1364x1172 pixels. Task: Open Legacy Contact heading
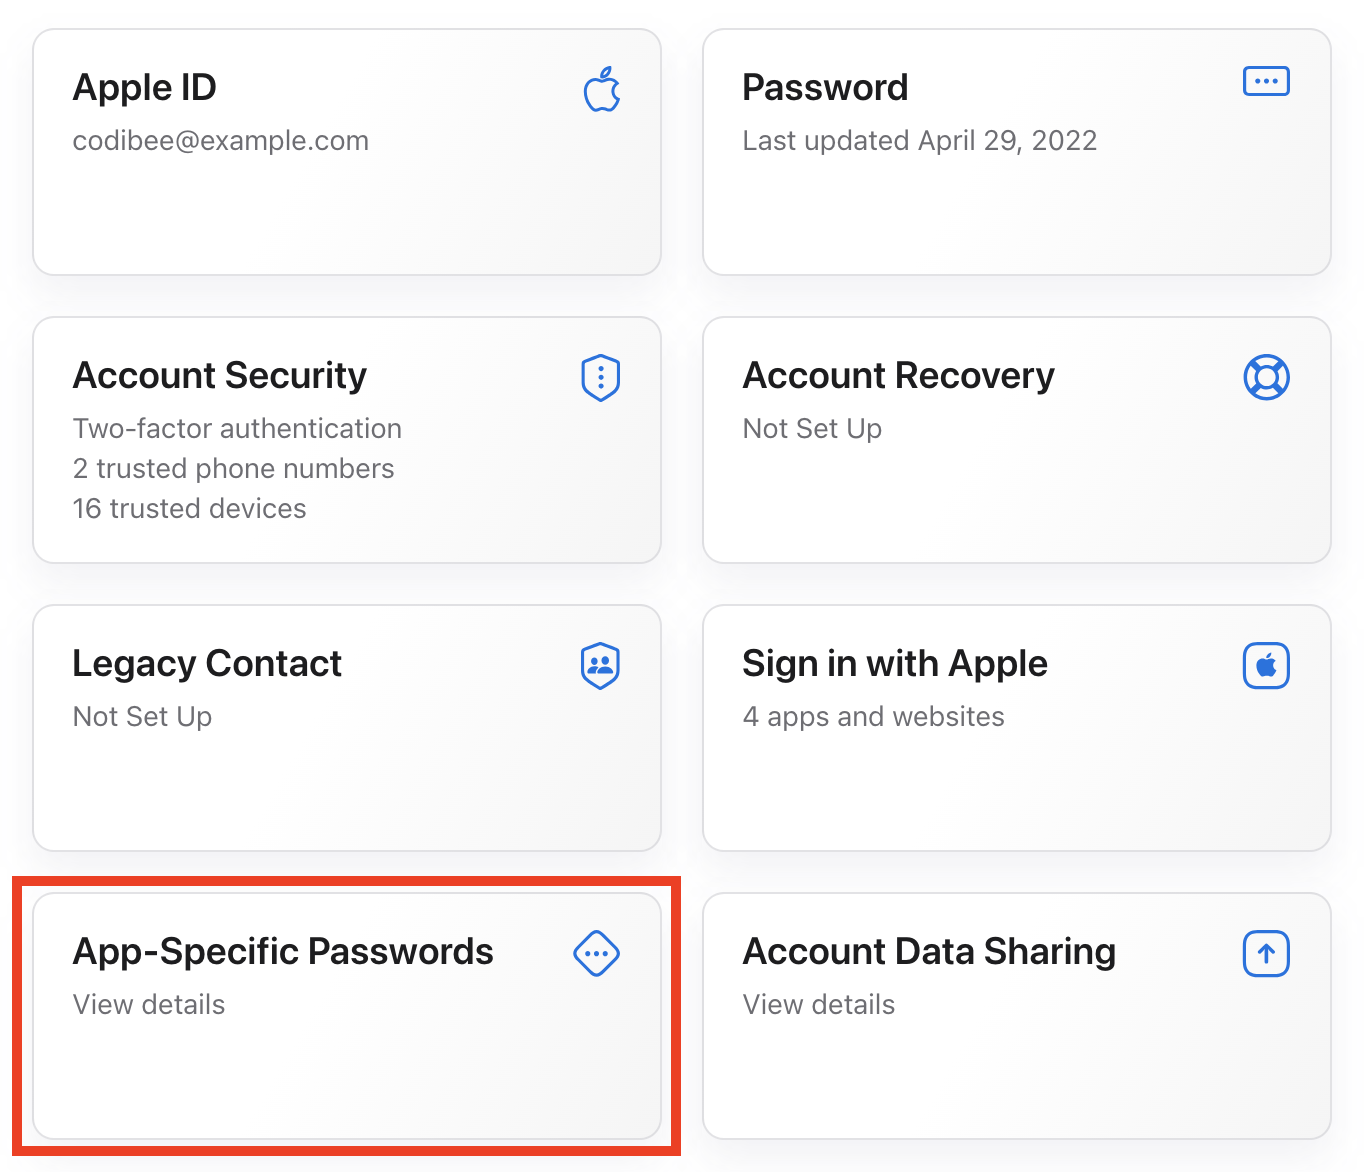[207, 664]
